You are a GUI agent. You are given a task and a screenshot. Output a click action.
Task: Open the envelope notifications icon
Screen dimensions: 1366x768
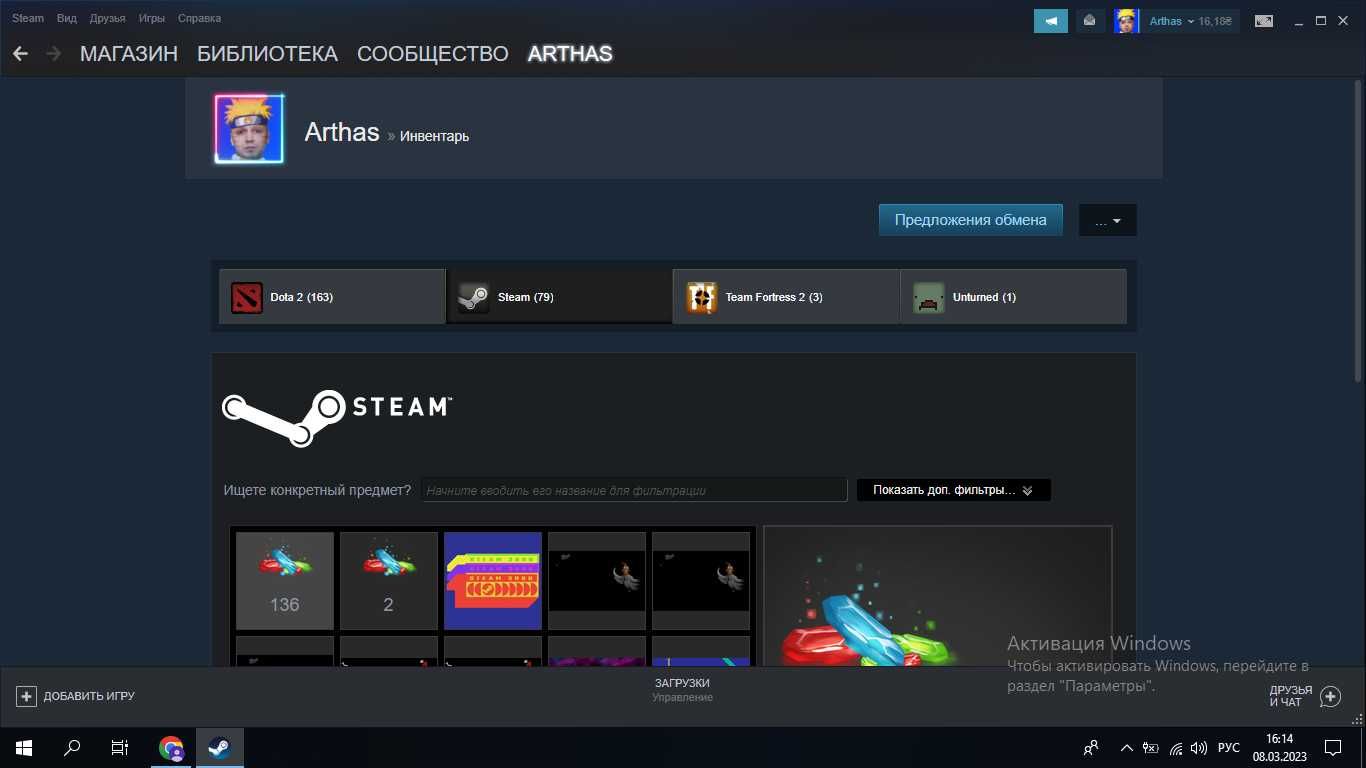tap(1090, 21)
